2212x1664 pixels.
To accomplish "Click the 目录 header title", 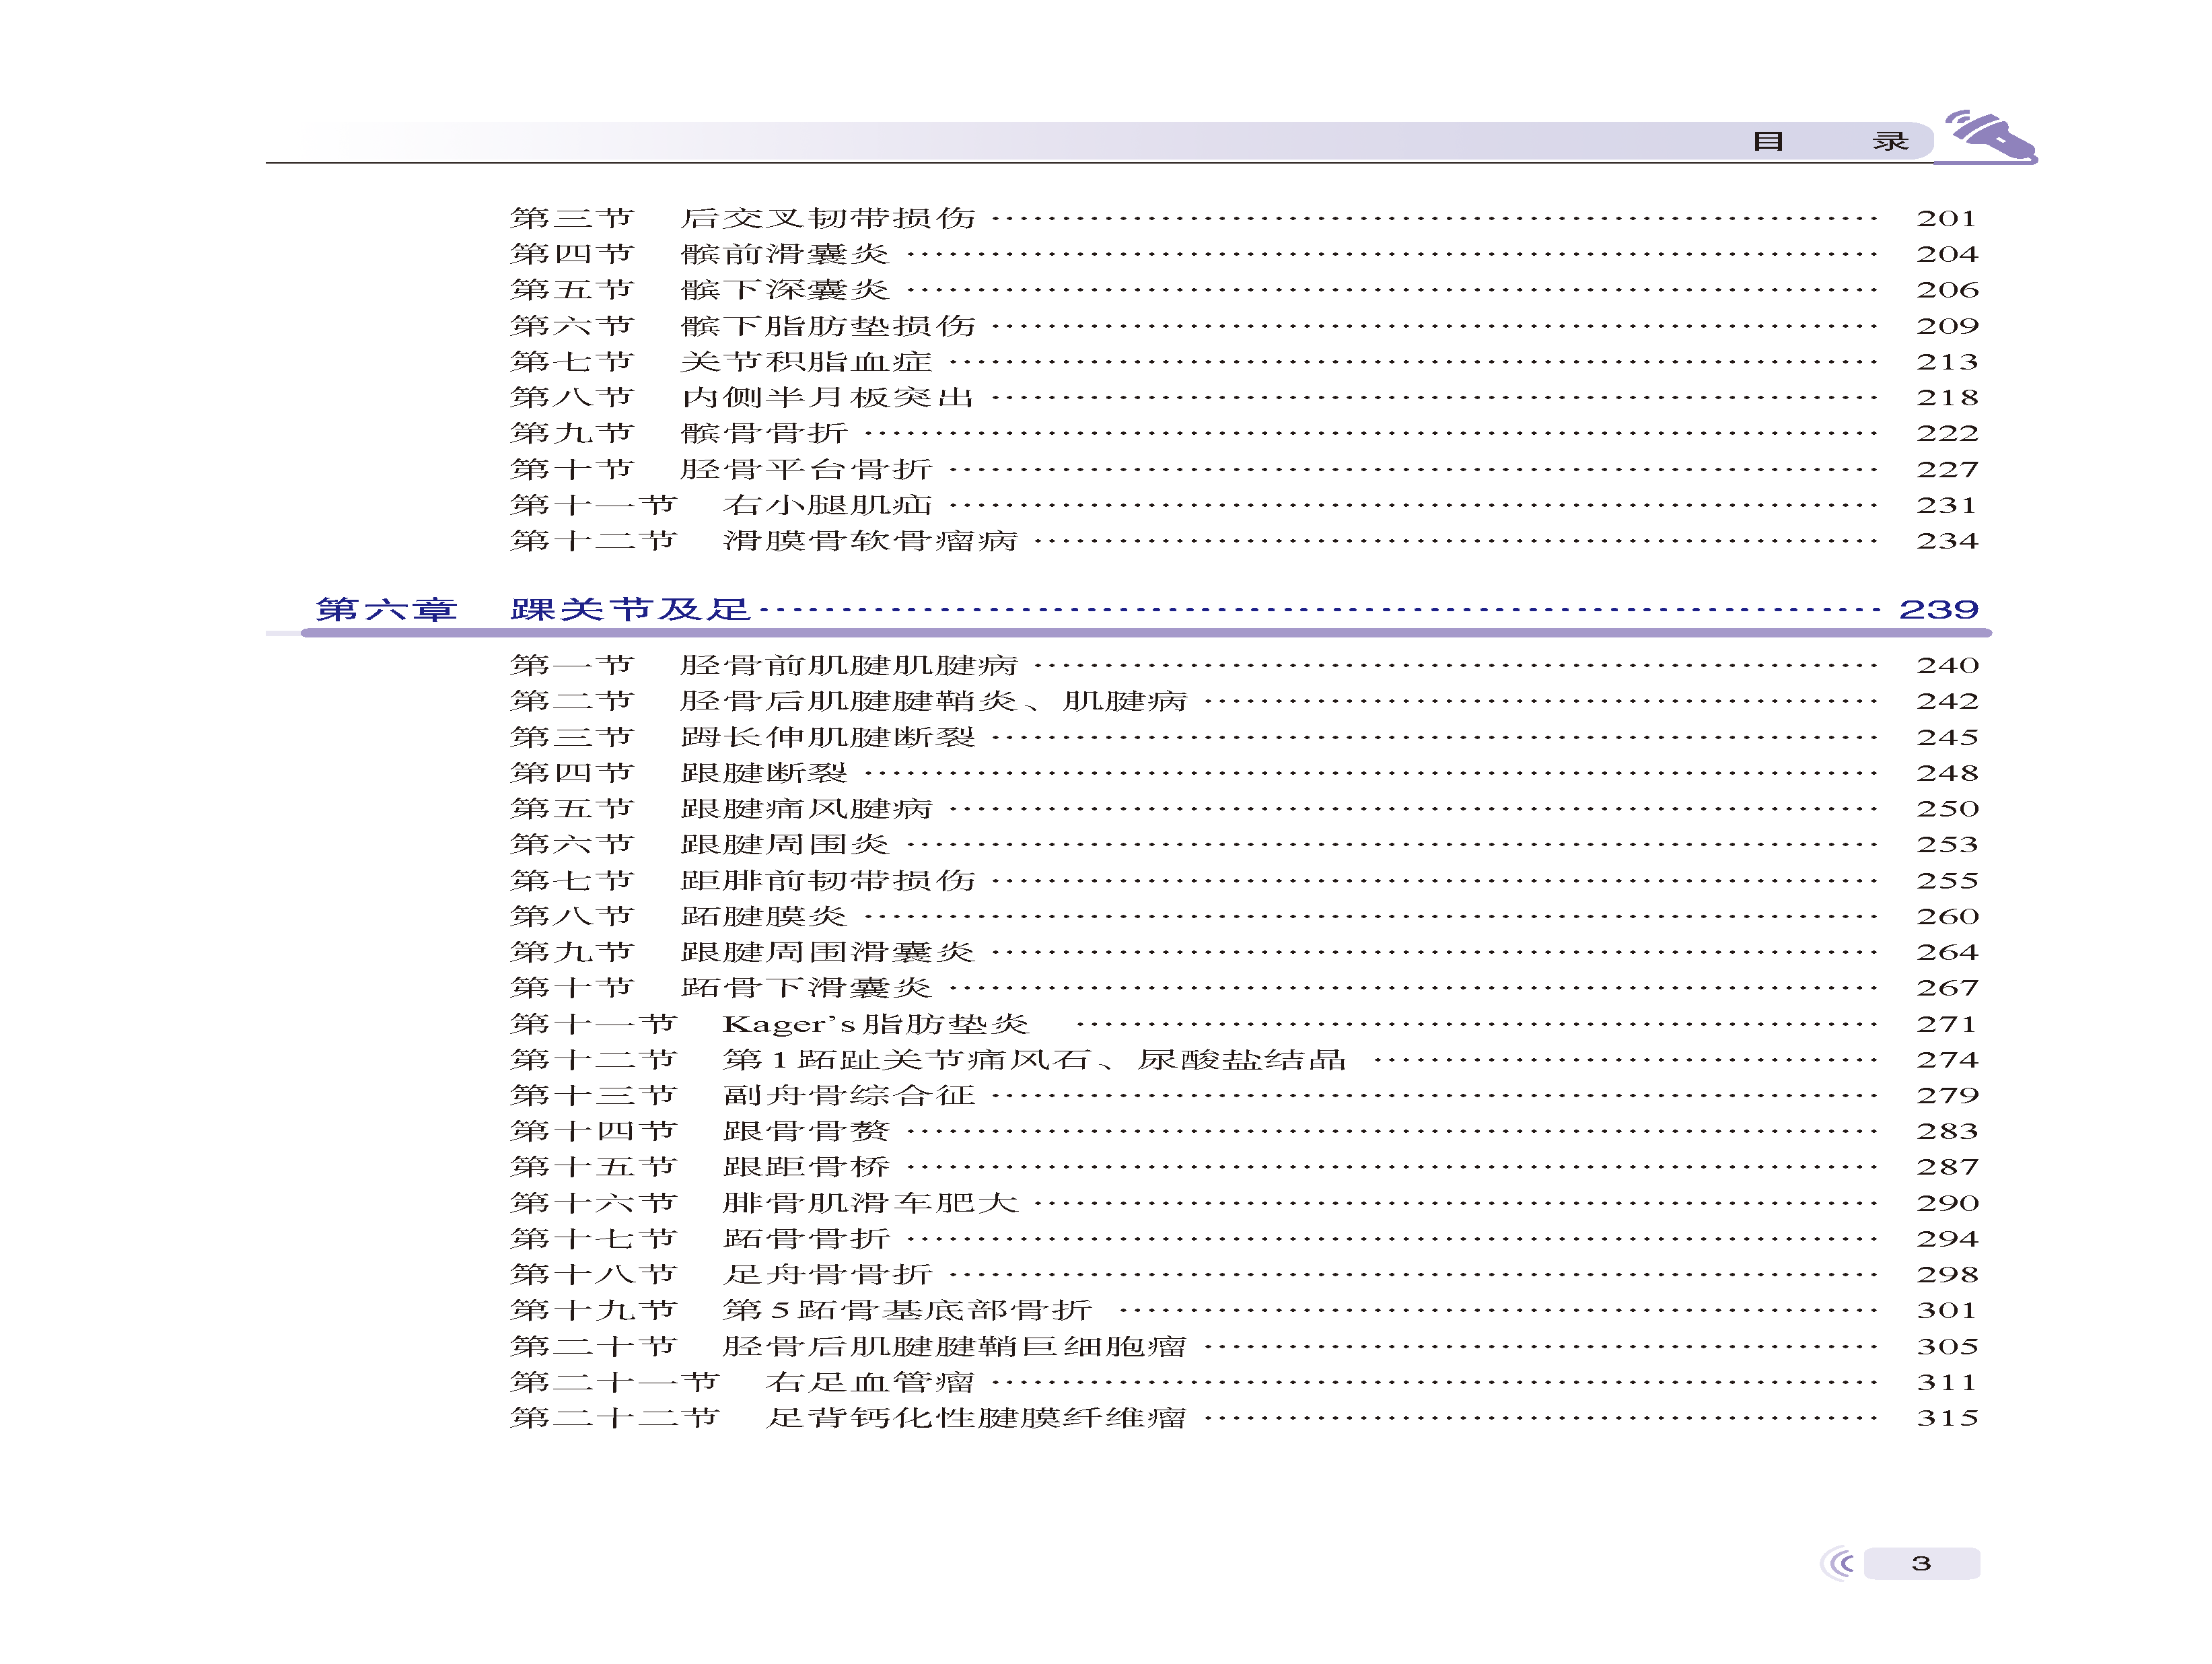I will coord(1829,142).
